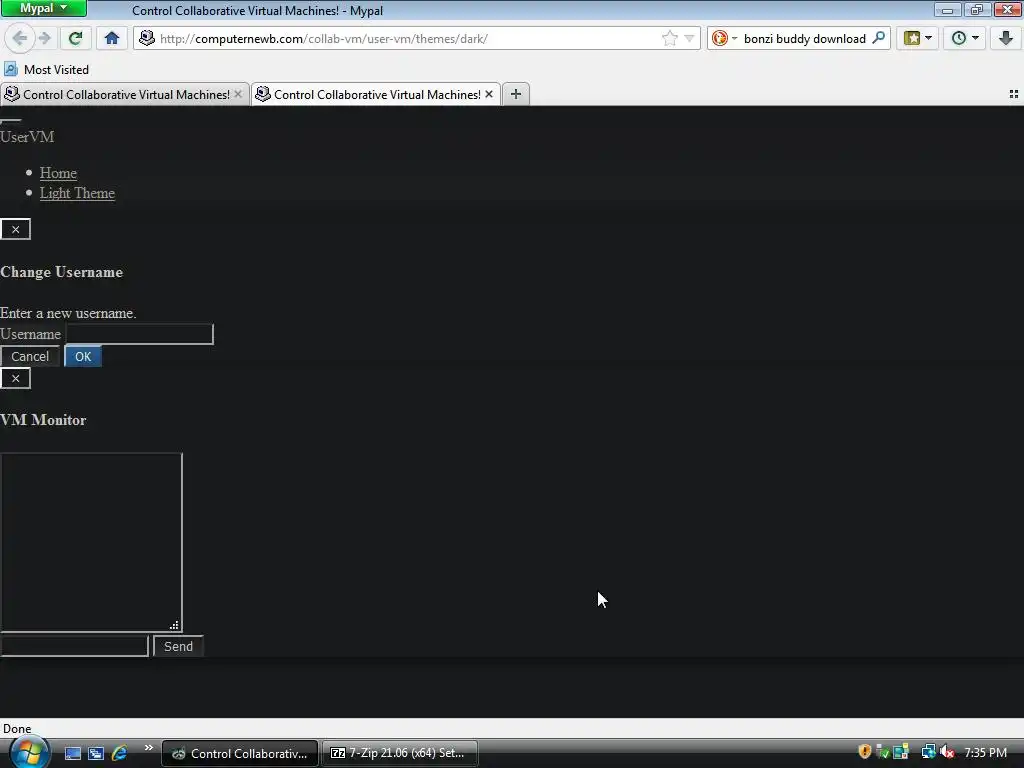Click the 7:35 PM clock

tap(985, 753)
